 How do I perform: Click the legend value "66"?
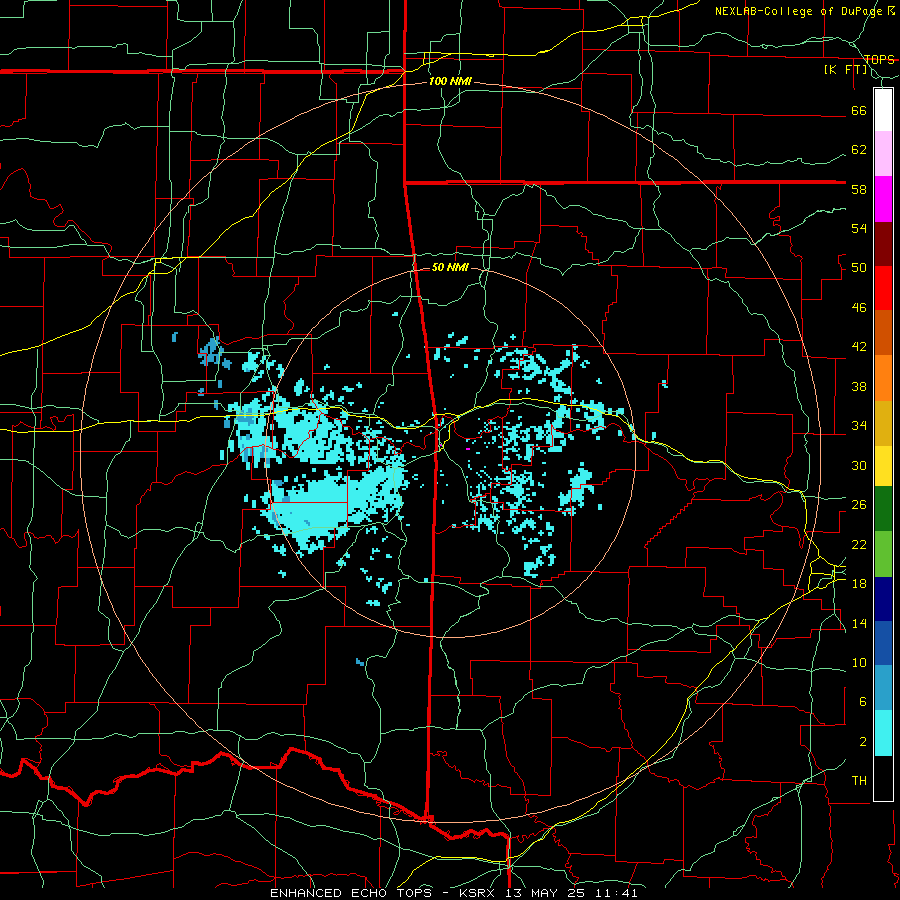(859, 110)
